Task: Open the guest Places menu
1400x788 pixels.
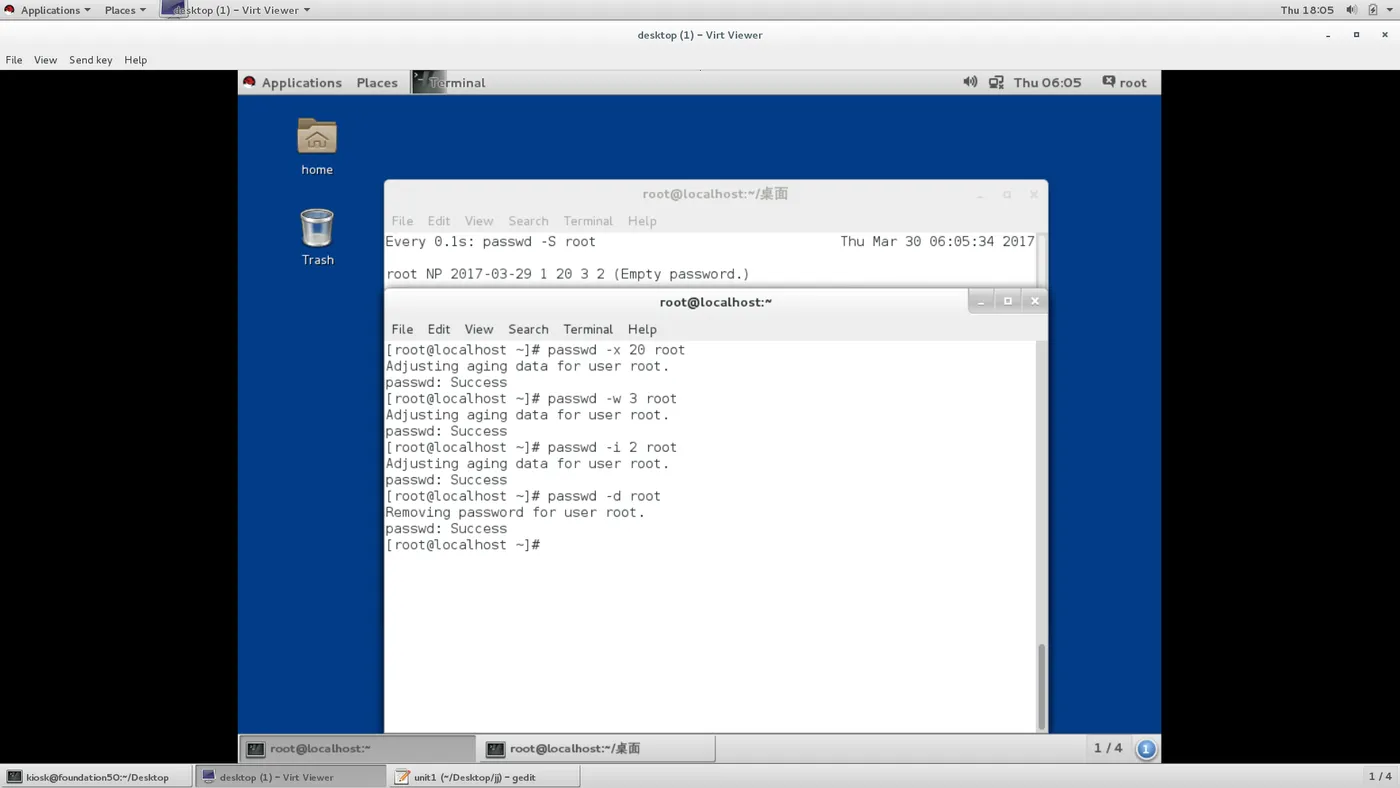Action: [377, 82]
